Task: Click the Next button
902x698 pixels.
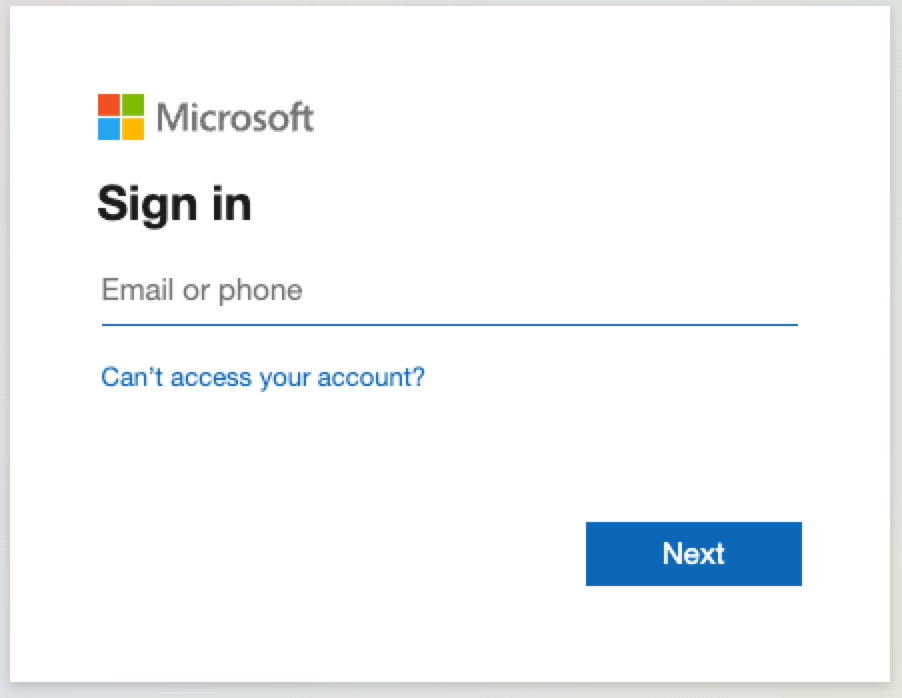Action: click(694, 554)
